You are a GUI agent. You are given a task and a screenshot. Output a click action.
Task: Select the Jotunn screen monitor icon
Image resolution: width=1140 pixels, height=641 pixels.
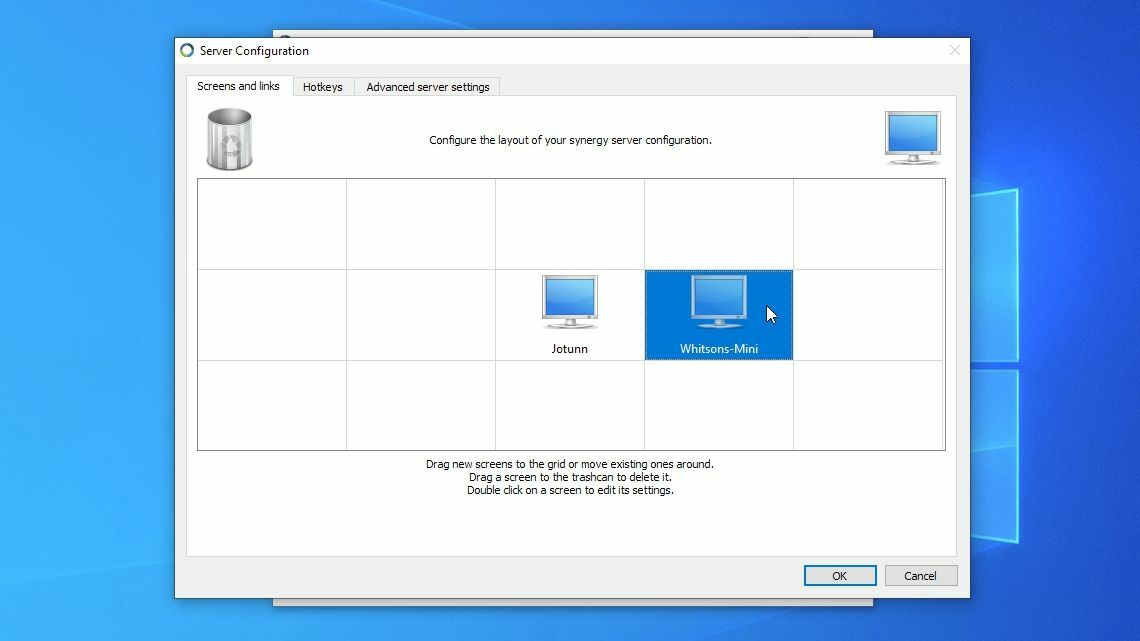point(569,300)
